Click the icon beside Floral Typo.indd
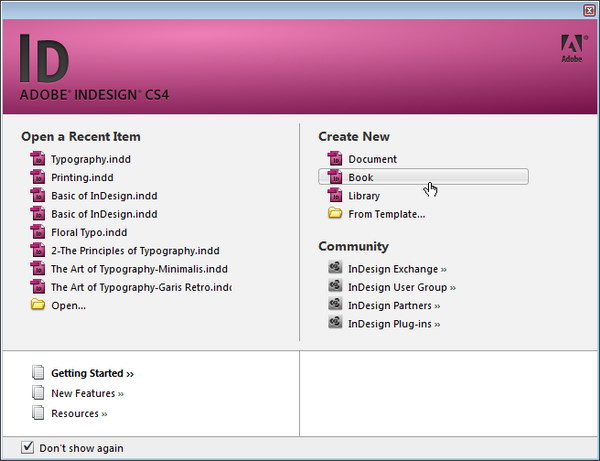 point(38,232)
